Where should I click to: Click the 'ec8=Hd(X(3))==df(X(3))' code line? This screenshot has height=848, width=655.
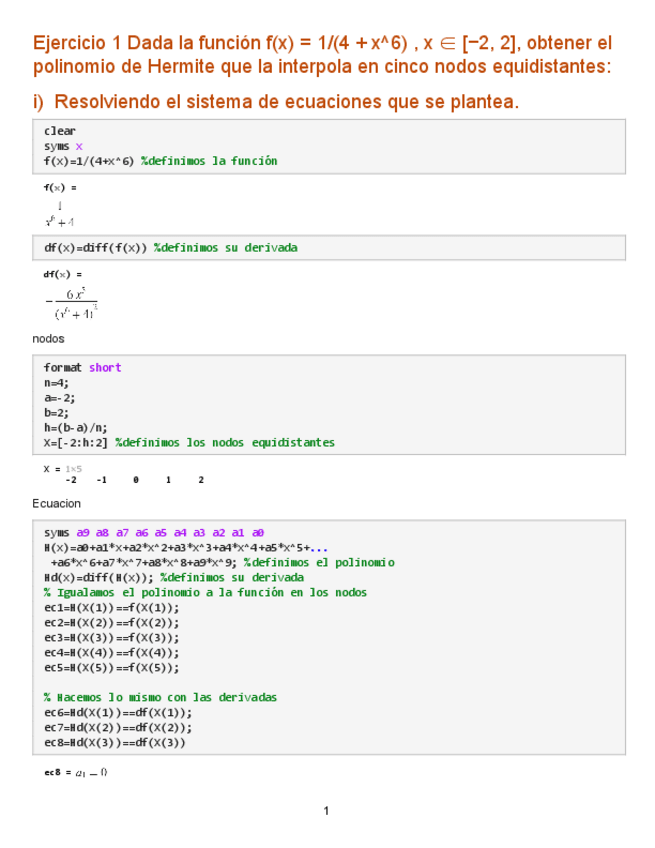tap(114, 742)
